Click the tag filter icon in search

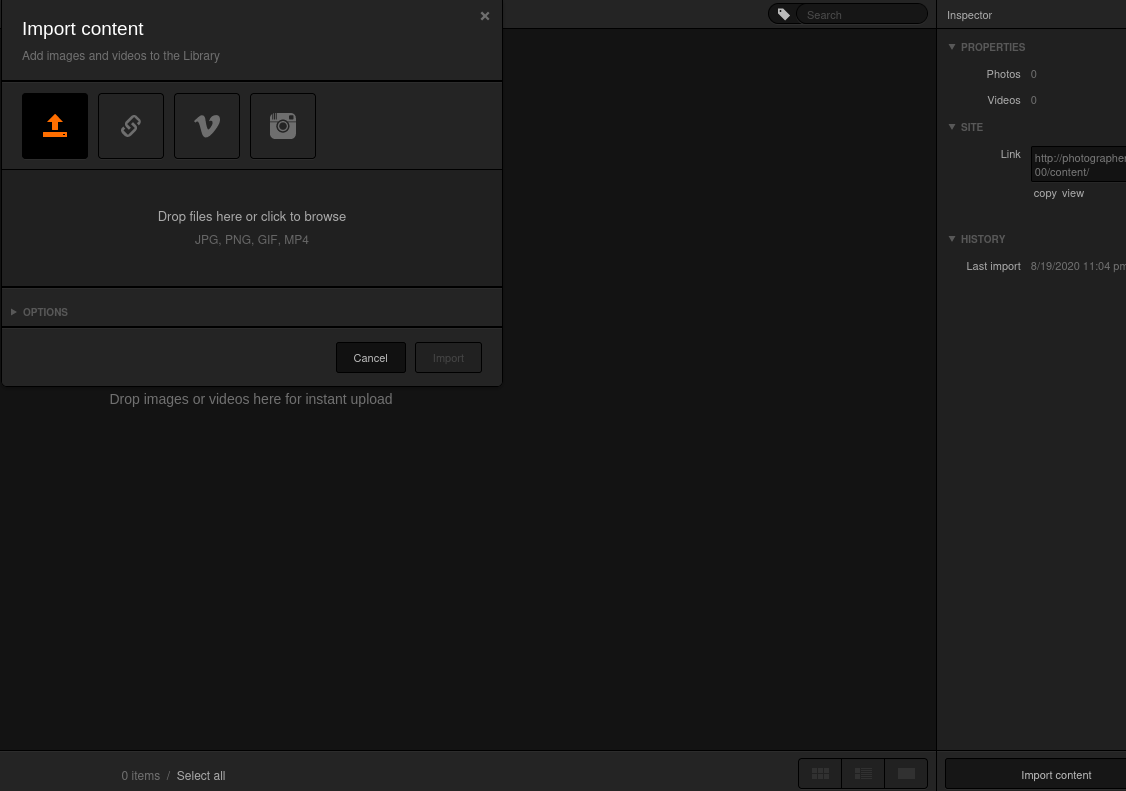(x=784, y=15)
